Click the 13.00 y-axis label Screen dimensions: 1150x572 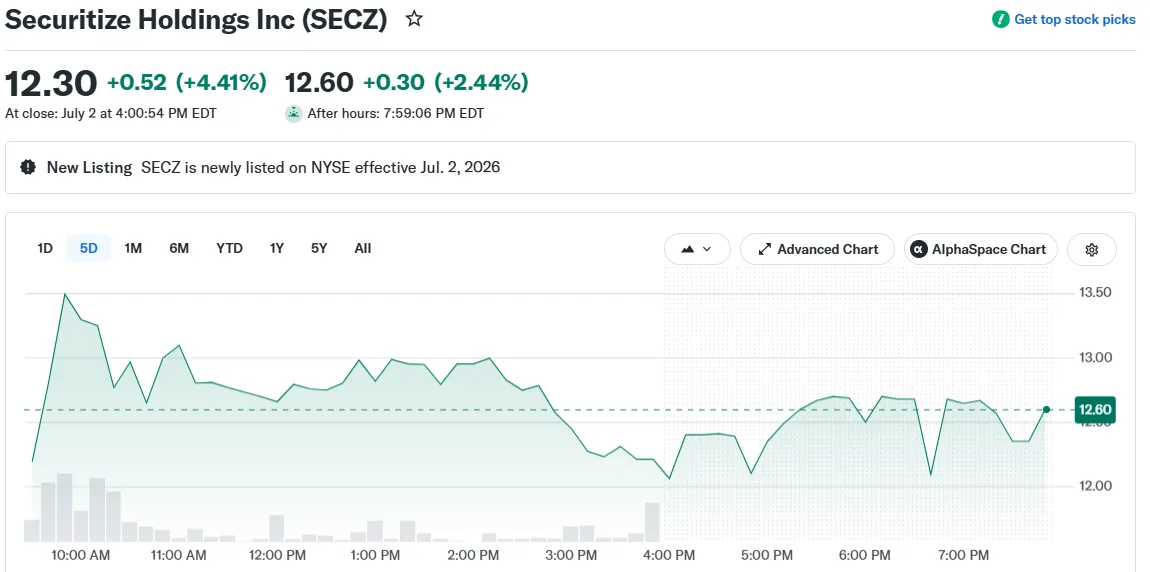[x=1096, y=357]
